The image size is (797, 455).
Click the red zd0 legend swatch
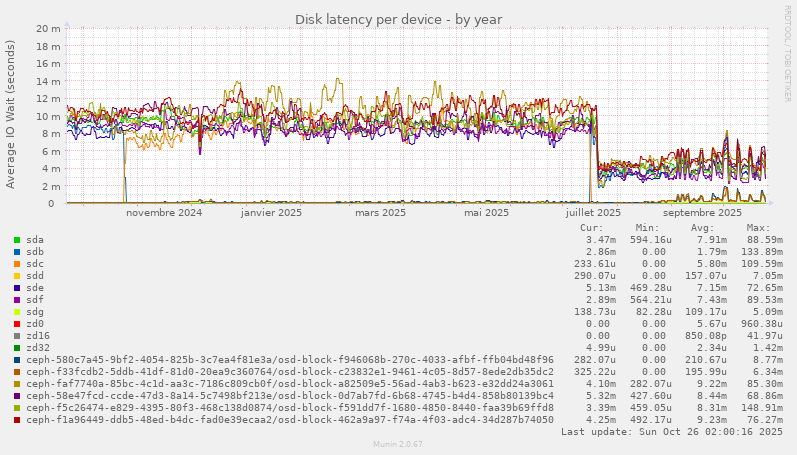[17, 324]
